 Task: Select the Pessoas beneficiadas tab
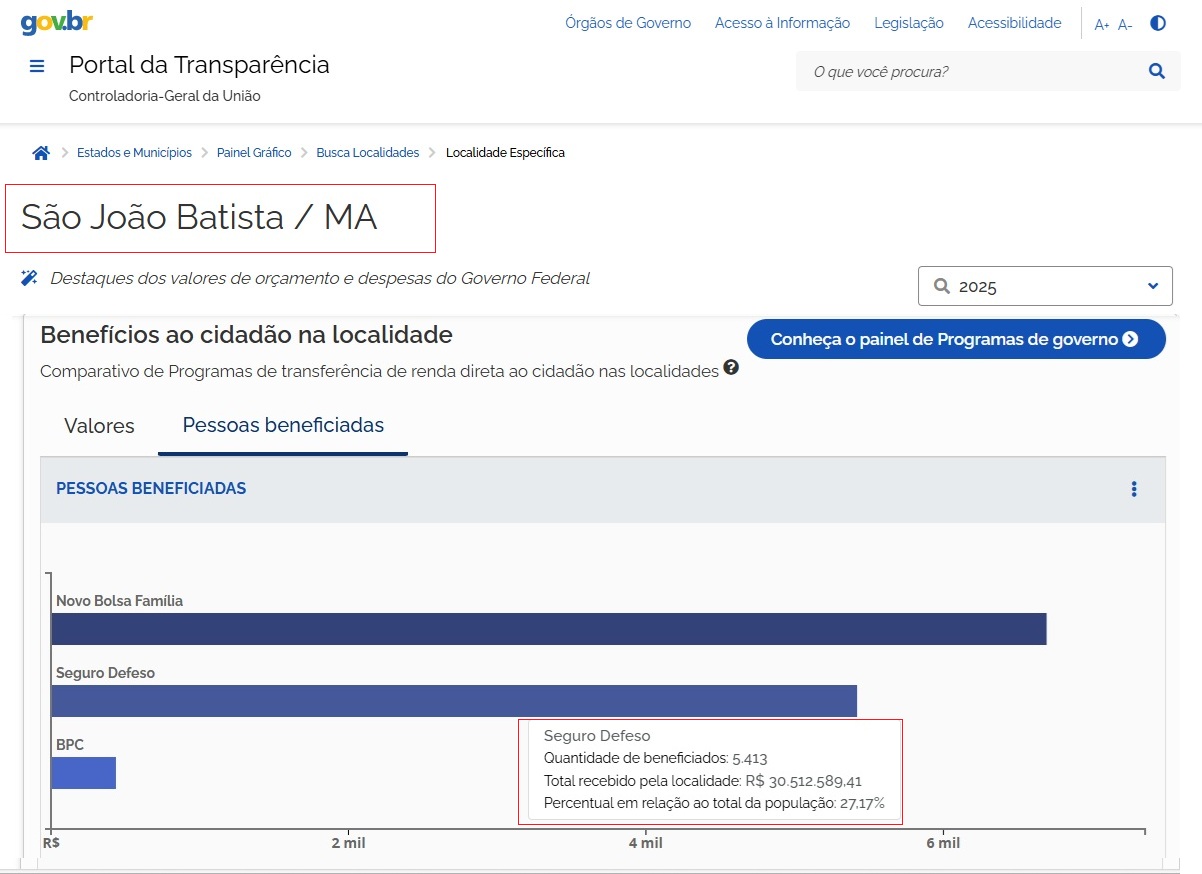(x=283, y=425)
